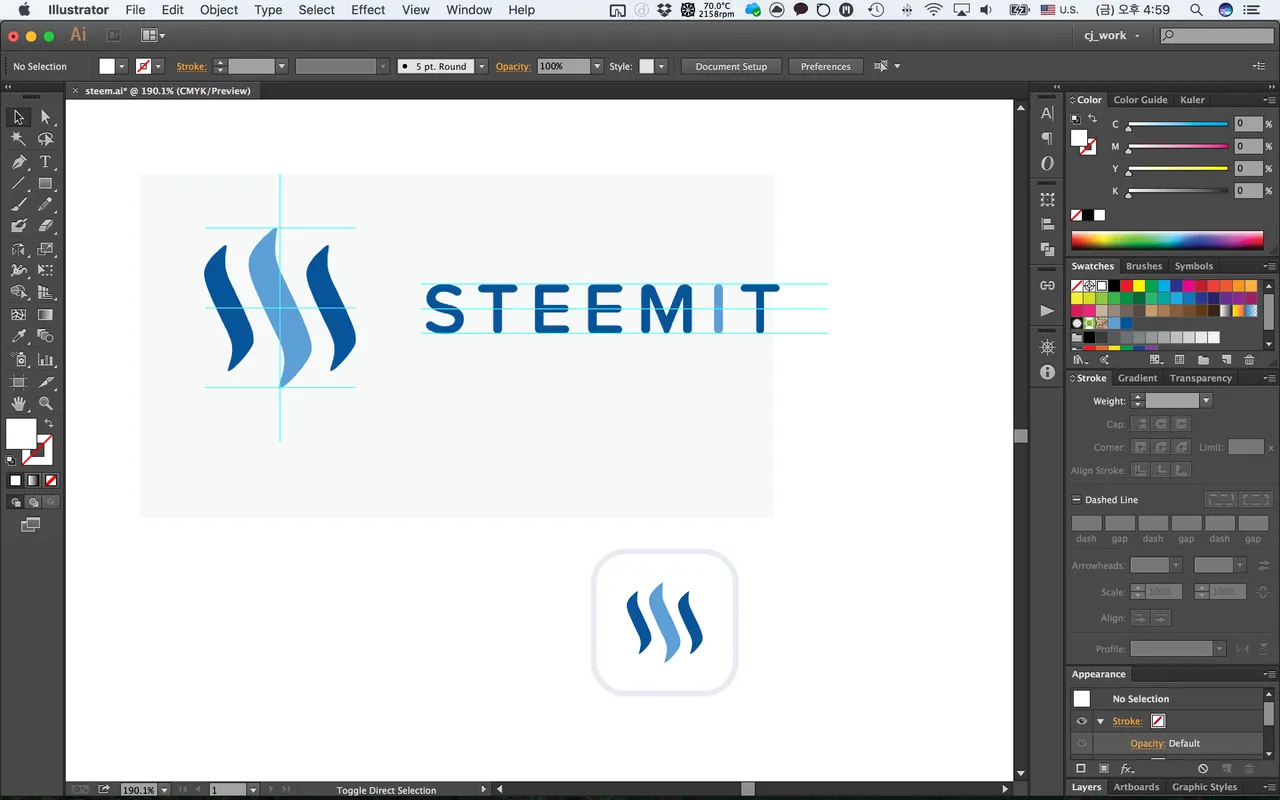The height and width of the screenshot is (800, 1280).
Task: Open the Style dropdown in control bar
Action: [661, 66]
